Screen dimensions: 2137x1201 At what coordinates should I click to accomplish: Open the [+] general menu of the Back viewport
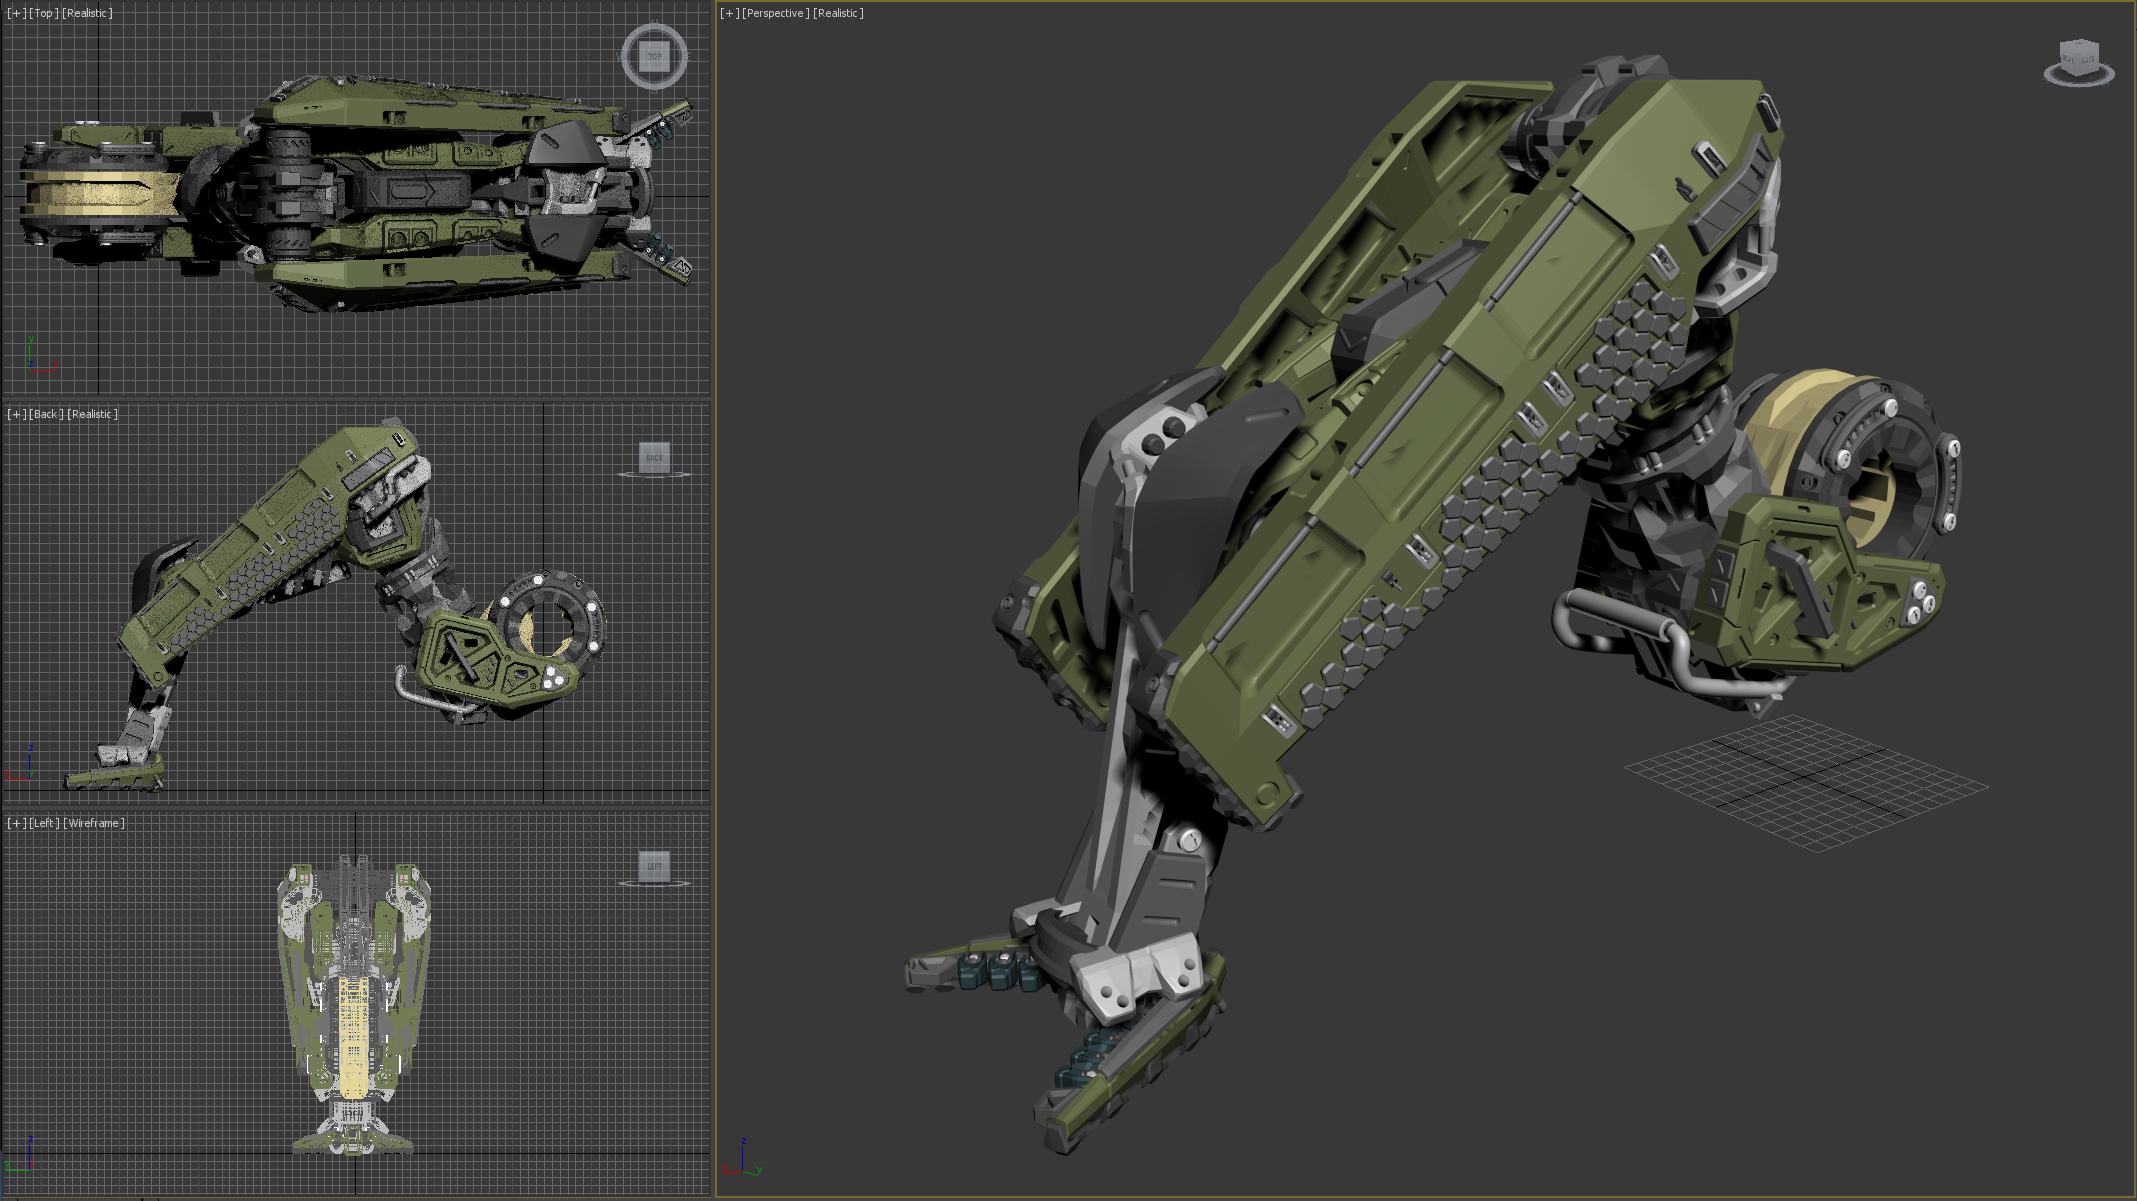pyautogui.click(x=16, y=414)
